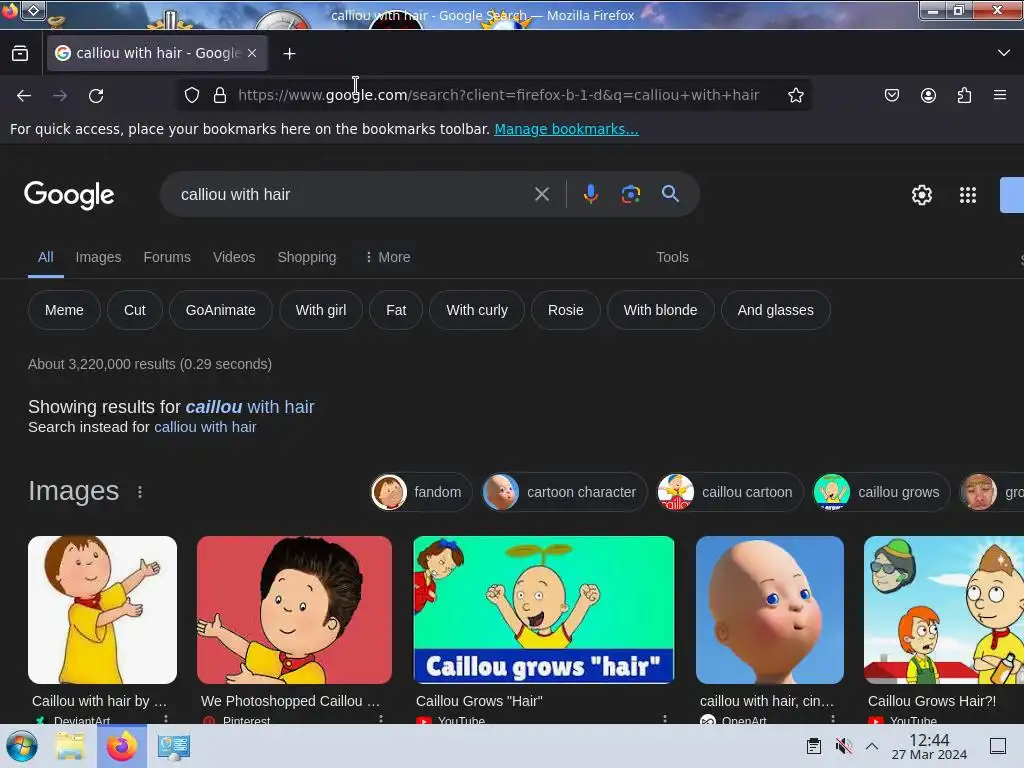The image size is (1024, 768).
Task: Submit search with magnifier icon
Action: pos(670,194)
